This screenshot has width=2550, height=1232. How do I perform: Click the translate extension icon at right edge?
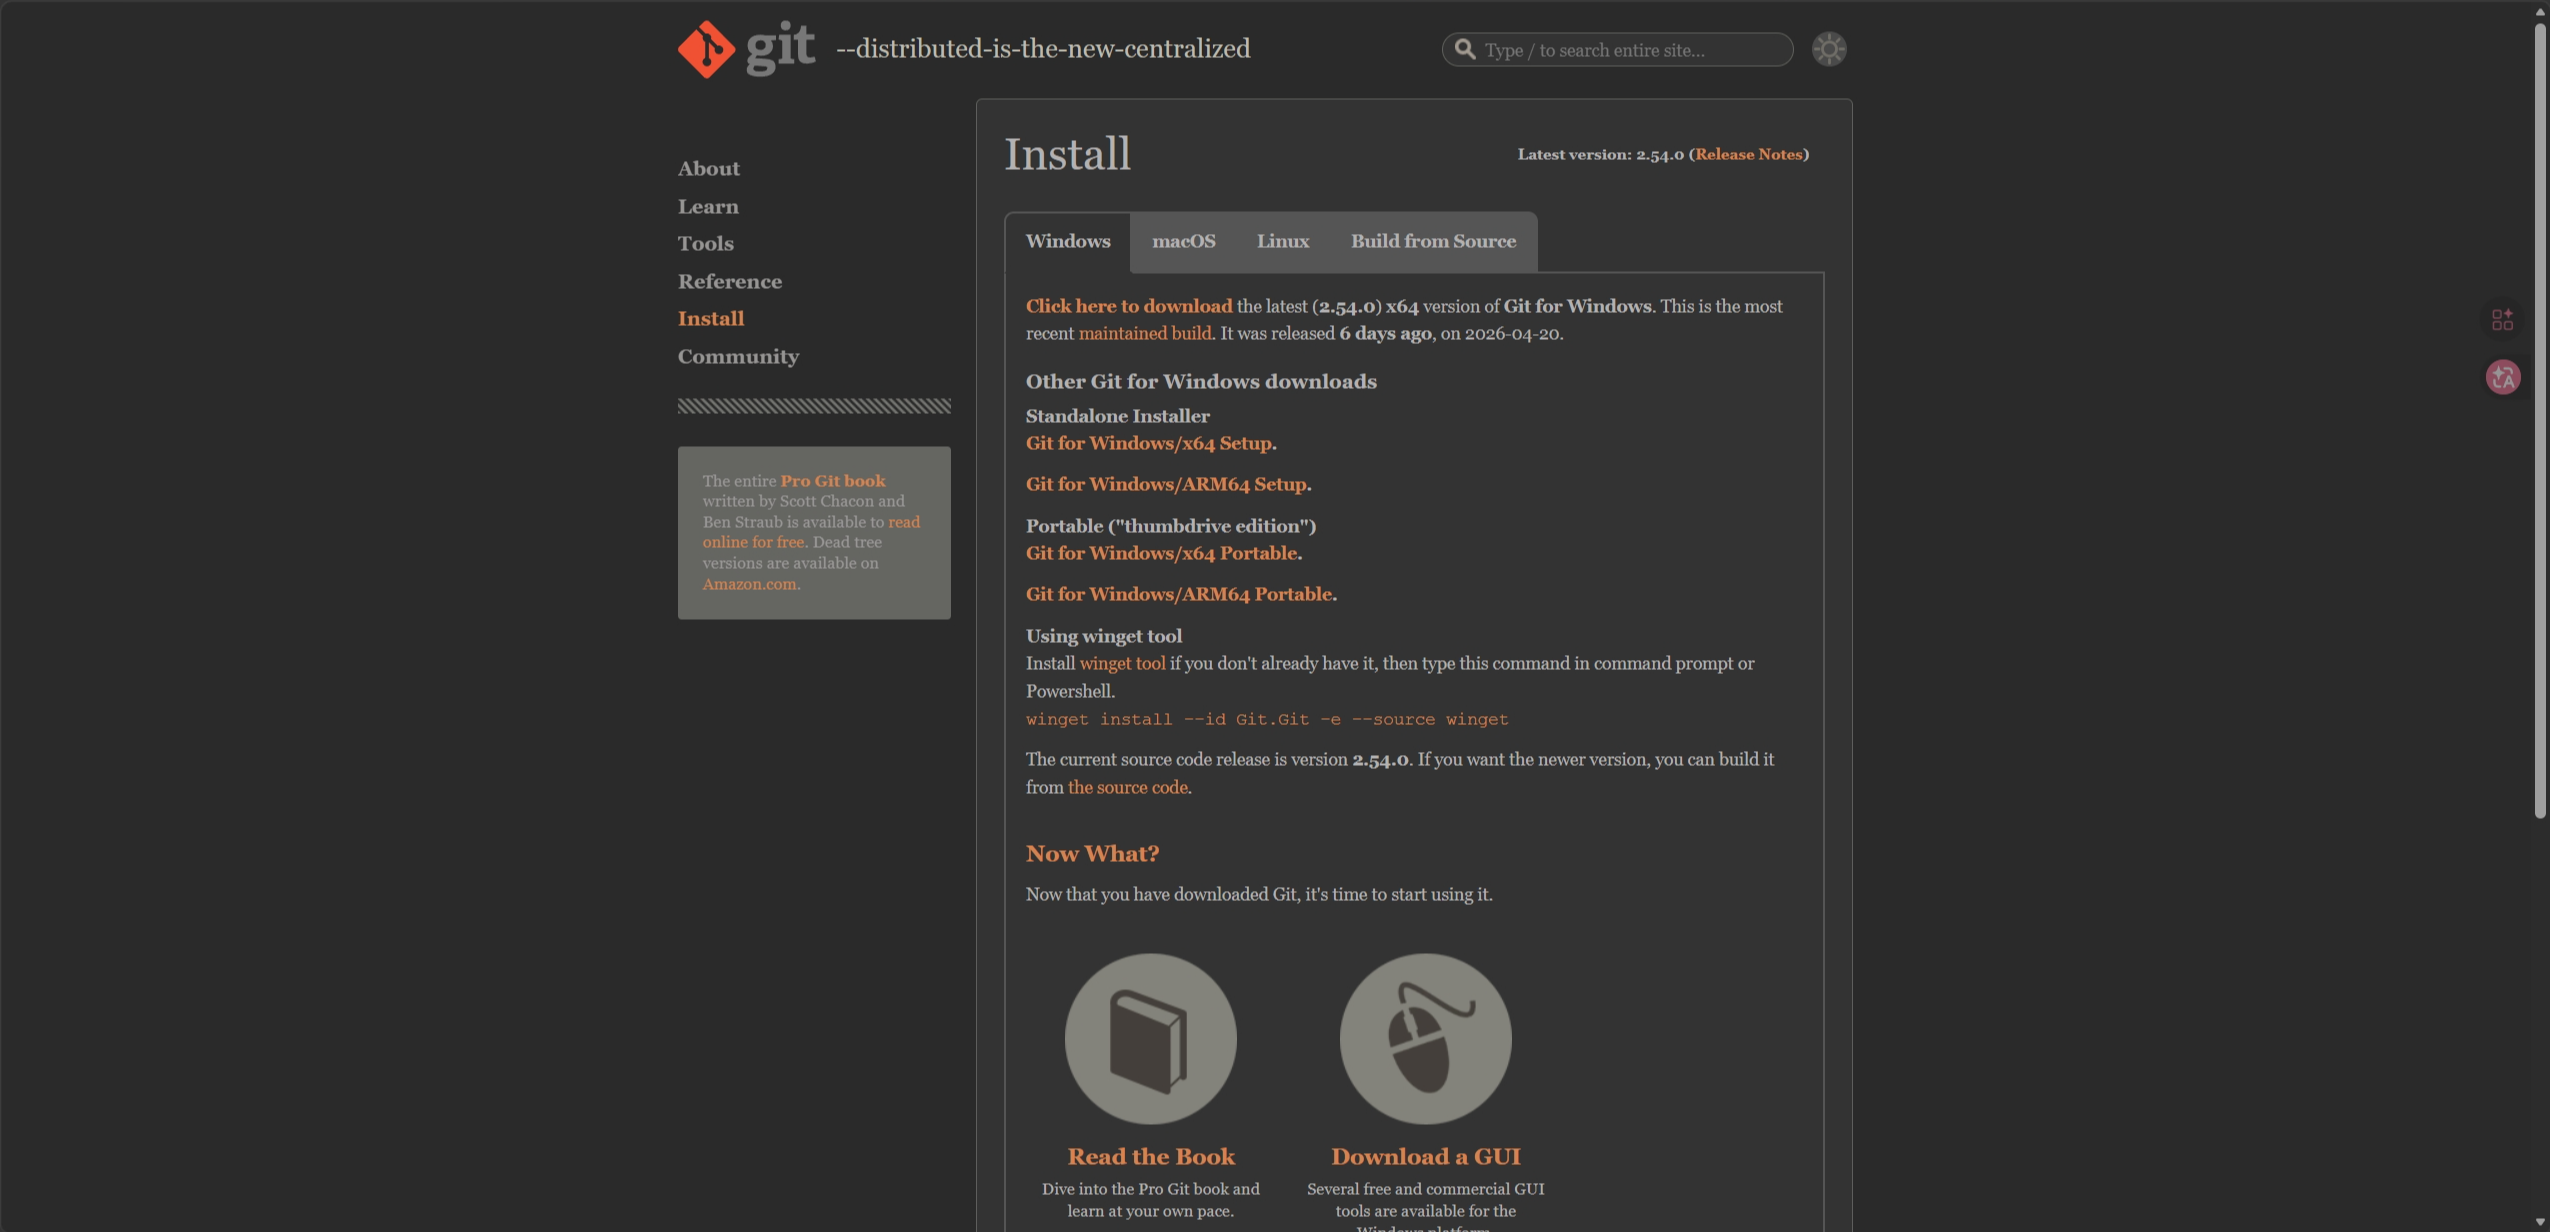[2502, 377]
